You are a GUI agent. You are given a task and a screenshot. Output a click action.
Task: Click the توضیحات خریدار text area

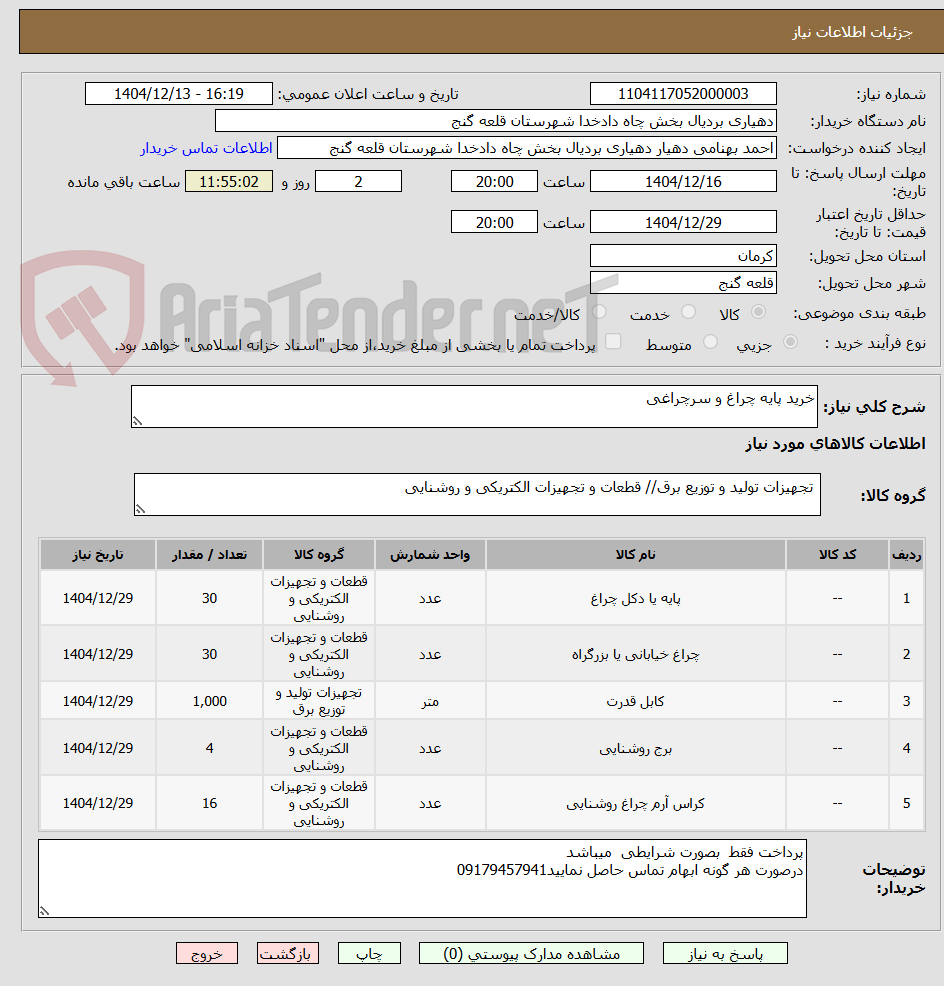(x=422, y=878)
